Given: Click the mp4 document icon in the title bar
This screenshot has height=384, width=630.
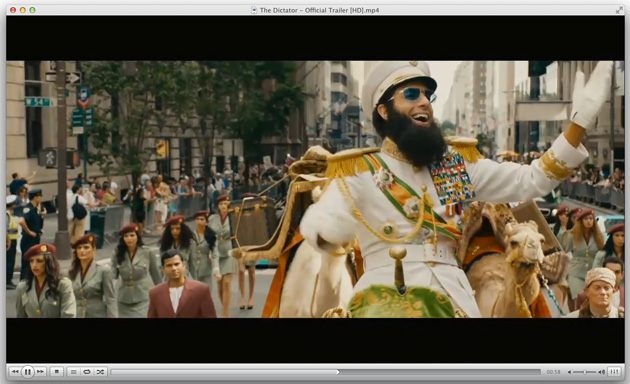Looking at the screenshot, I should coord(254,10).
